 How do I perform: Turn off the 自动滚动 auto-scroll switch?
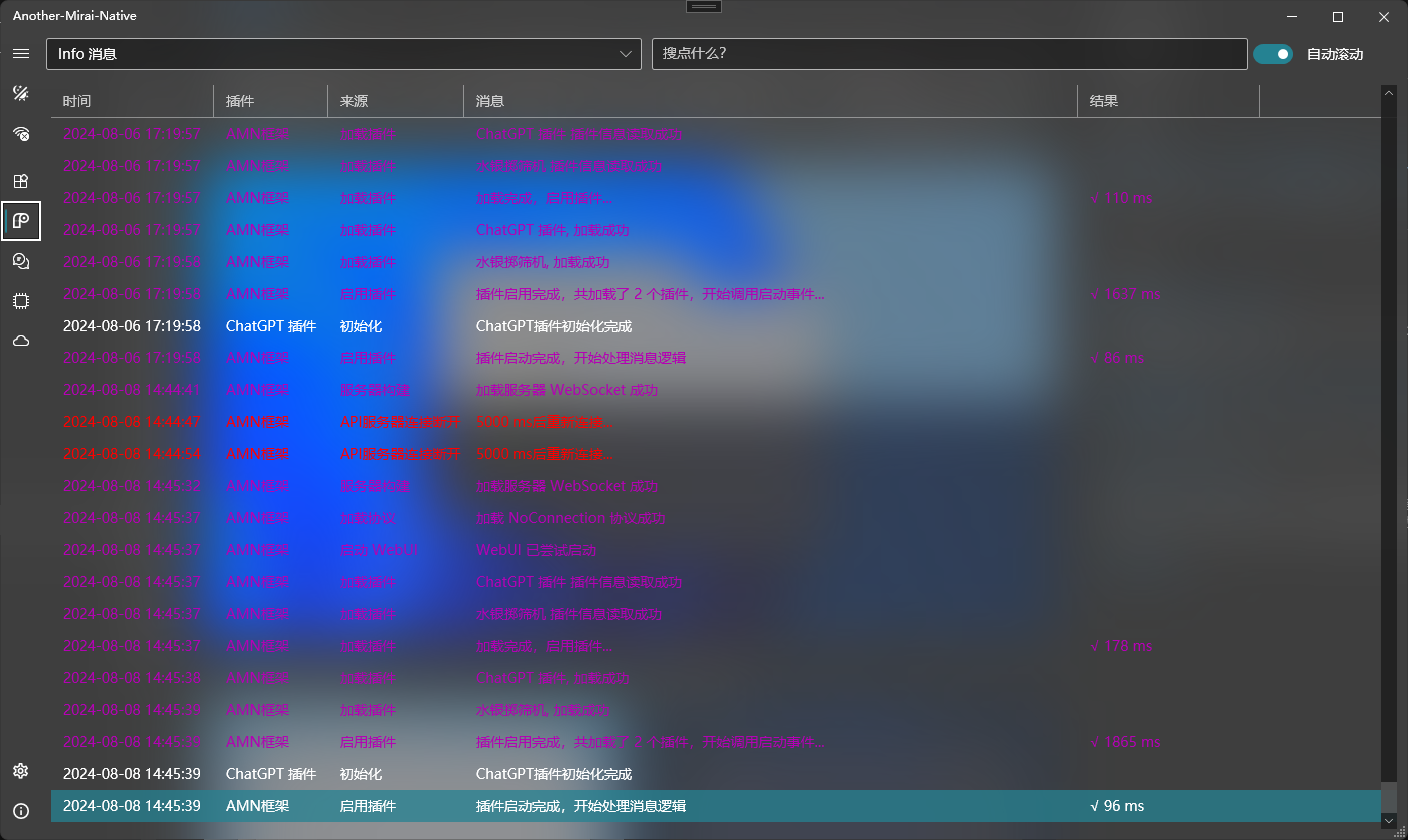click(x=1273, y=54)
